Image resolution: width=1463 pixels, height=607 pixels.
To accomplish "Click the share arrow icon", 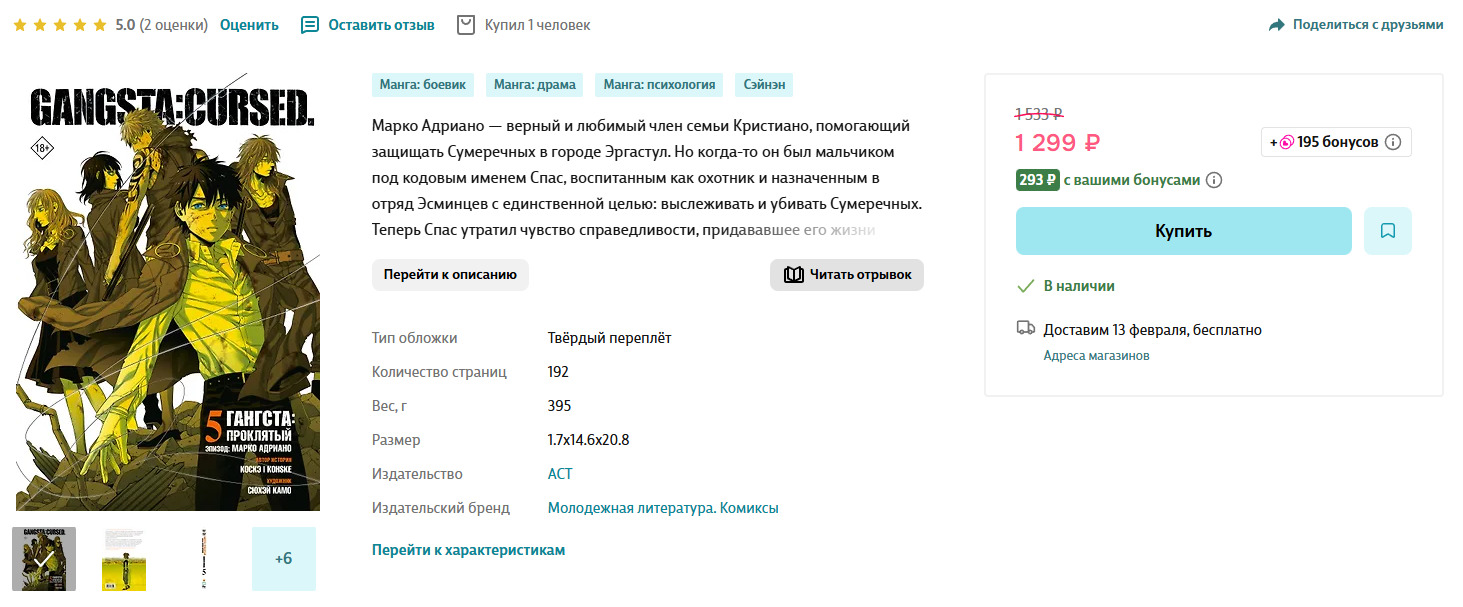I will pyautogui.click(x=1276, y=25).
